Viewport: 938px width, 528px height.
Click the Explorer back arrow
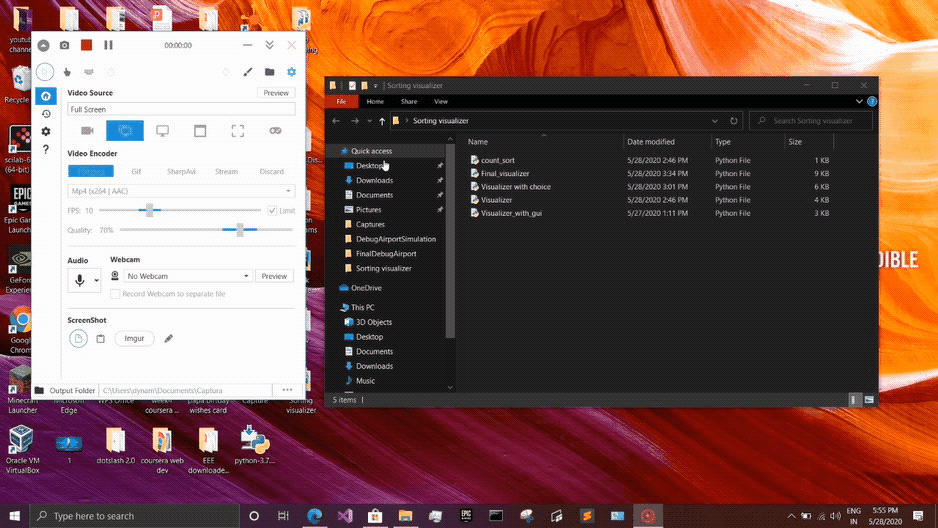(x=336, y=121)
